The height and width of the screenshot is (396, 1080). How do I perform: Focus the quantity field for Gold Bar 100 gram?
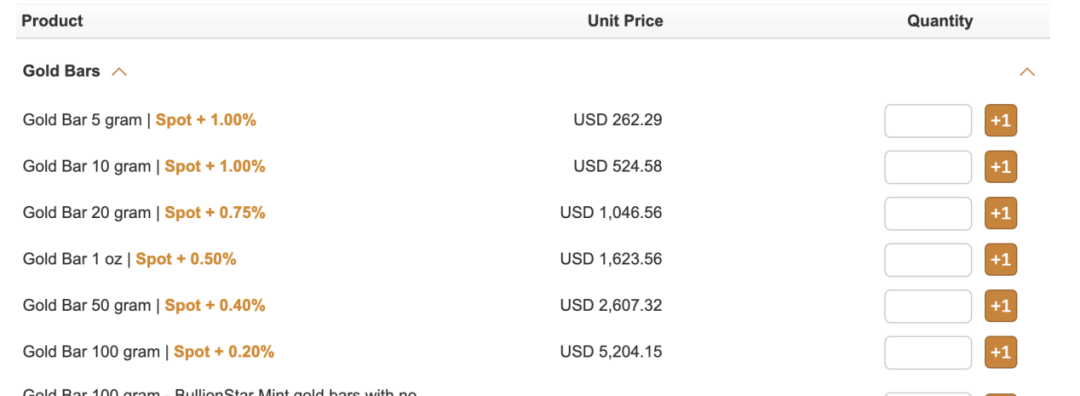coord(928,352)
